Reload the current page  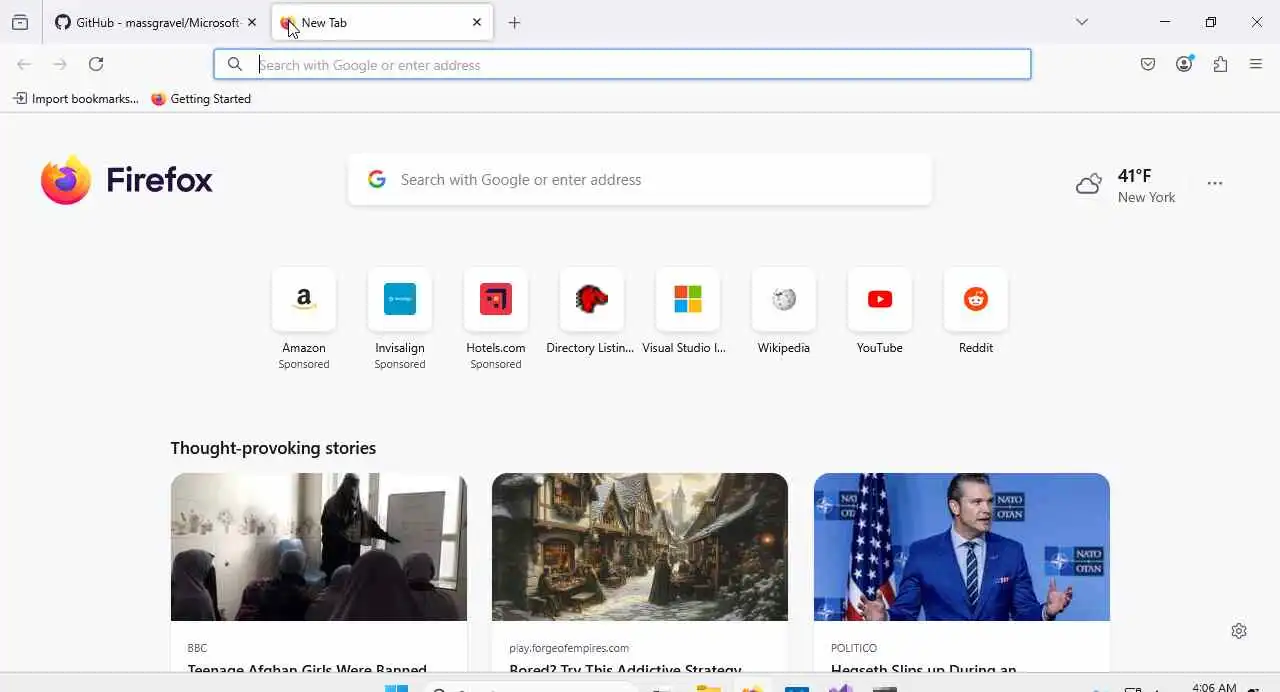point(96,64)
